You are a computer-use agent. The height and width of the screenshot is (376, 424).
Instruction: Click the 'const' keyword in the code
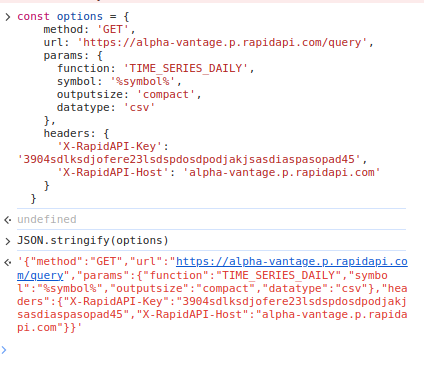pos(33,16)
